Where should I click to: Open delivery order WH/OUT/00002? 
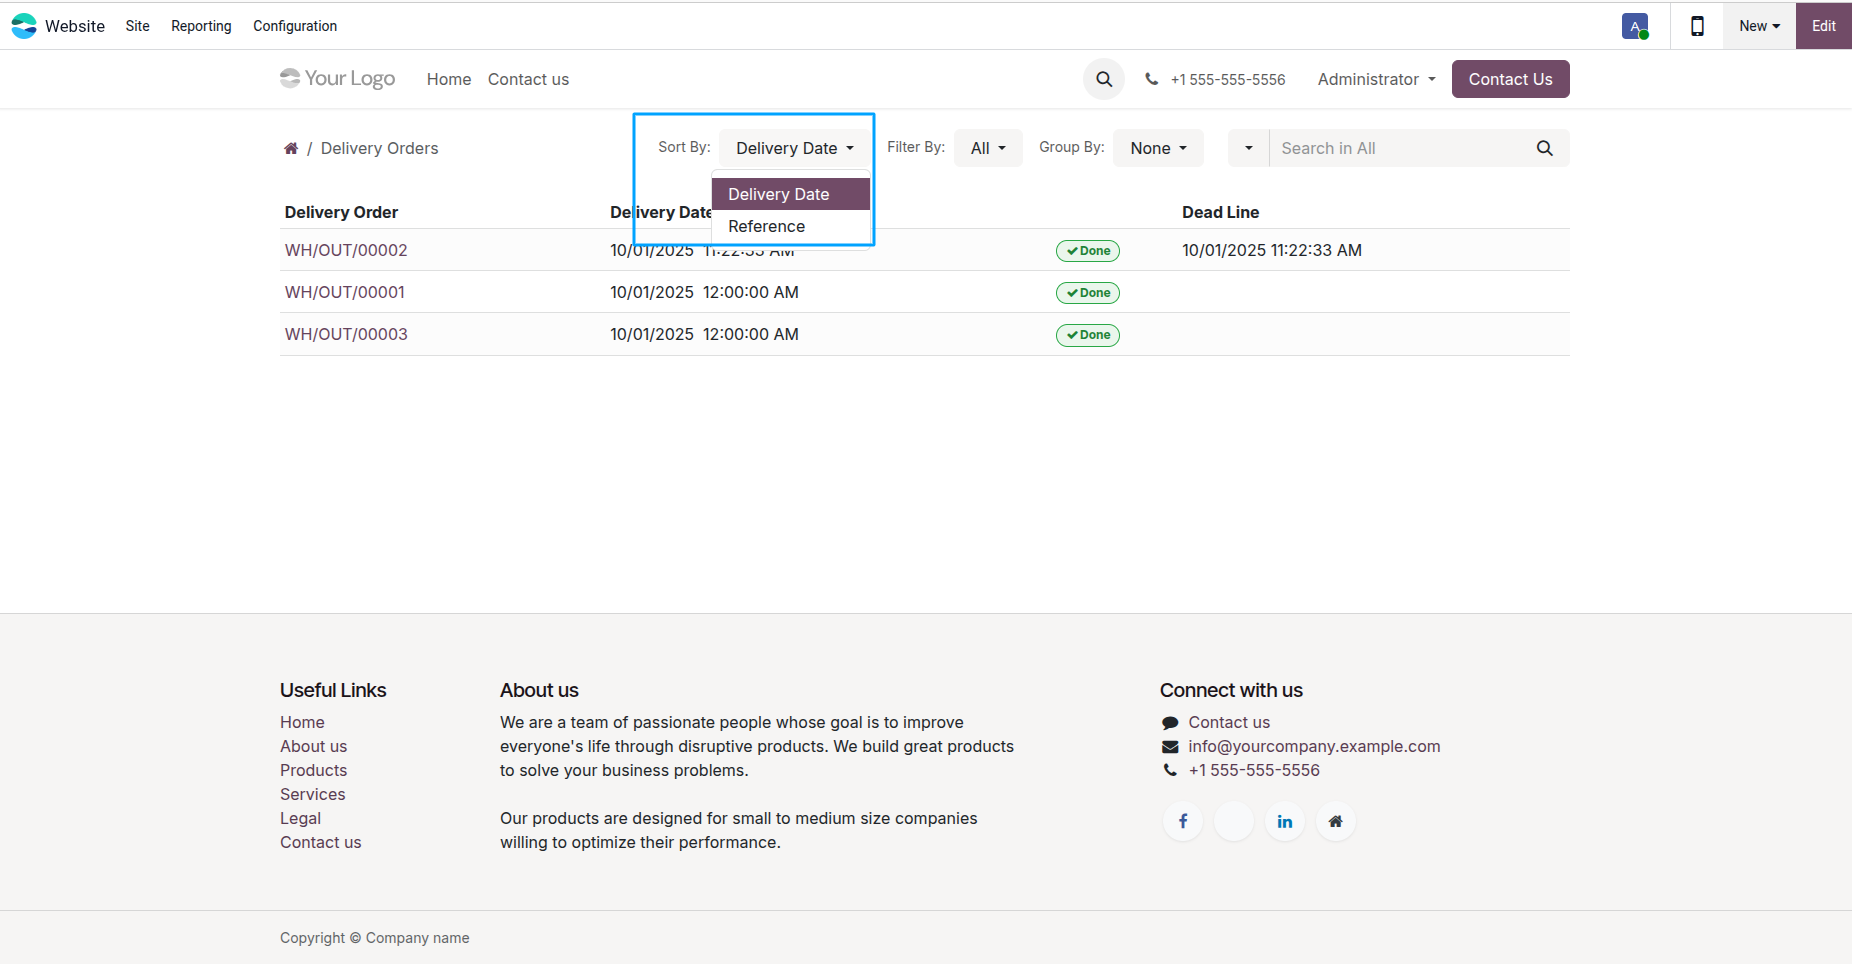coord(346,250)
